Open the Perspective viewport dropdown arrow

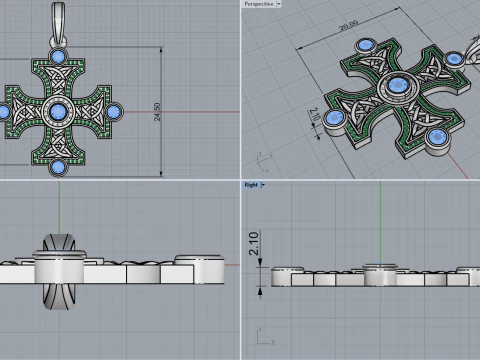pos(279,4)
